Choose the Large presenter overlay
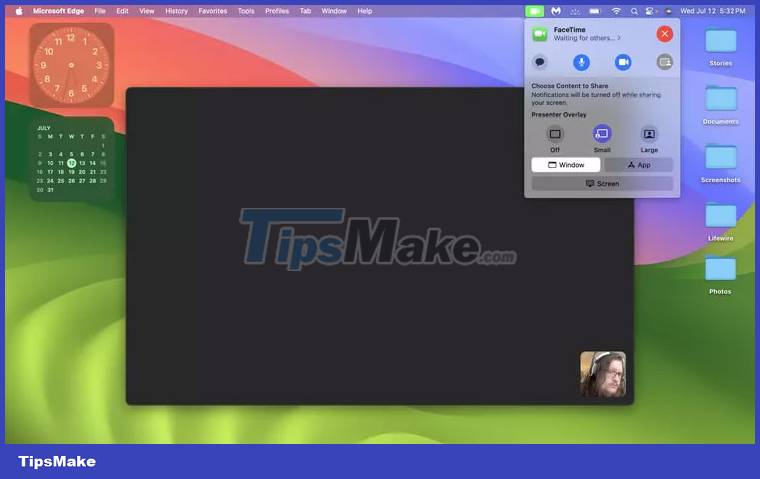This screenshot has width=760, height=479. click(x=649, y=134)
